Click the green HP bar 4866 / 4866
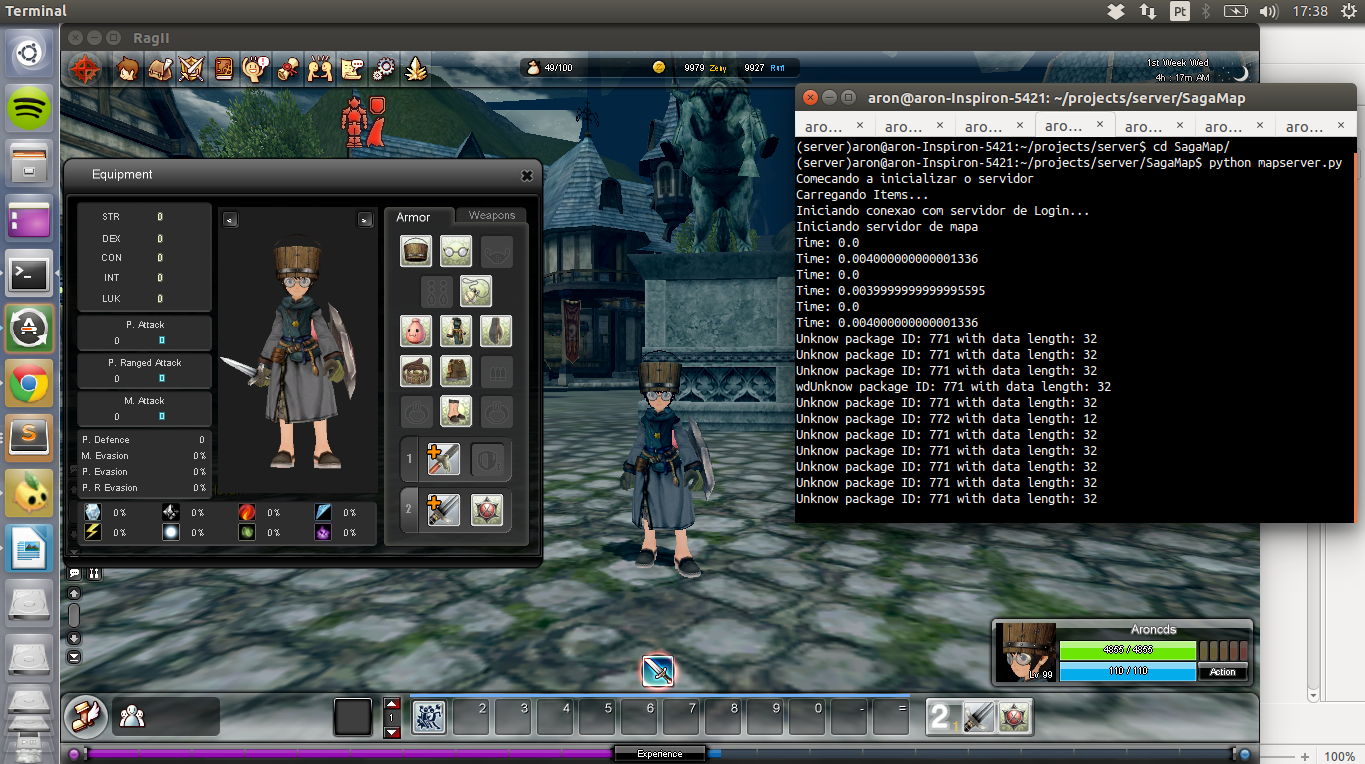Viewport: 1365px width, 764px height. click(1127, 650)
